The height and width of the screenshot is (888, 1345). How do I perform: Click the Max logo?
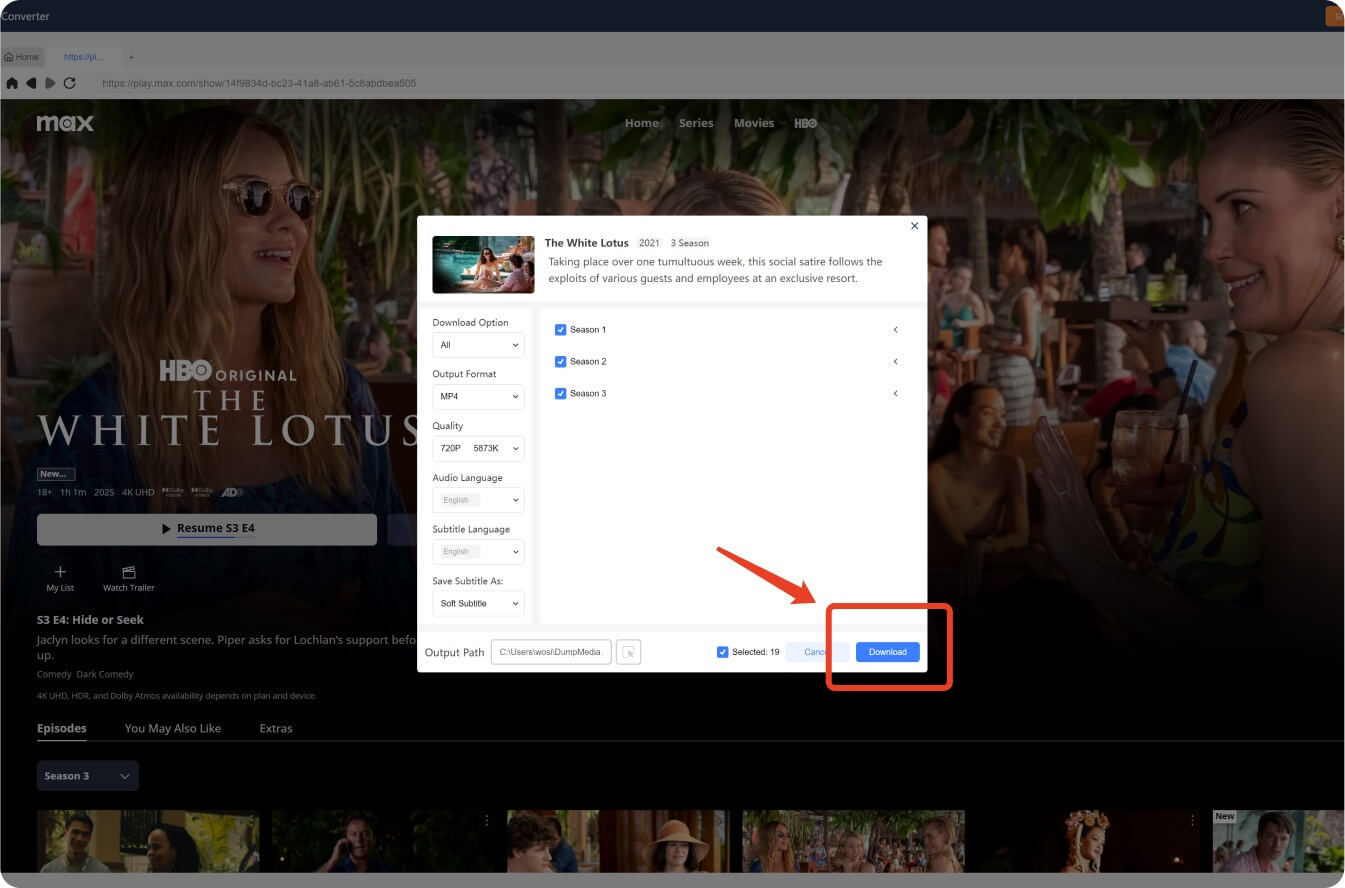(65, 123)
